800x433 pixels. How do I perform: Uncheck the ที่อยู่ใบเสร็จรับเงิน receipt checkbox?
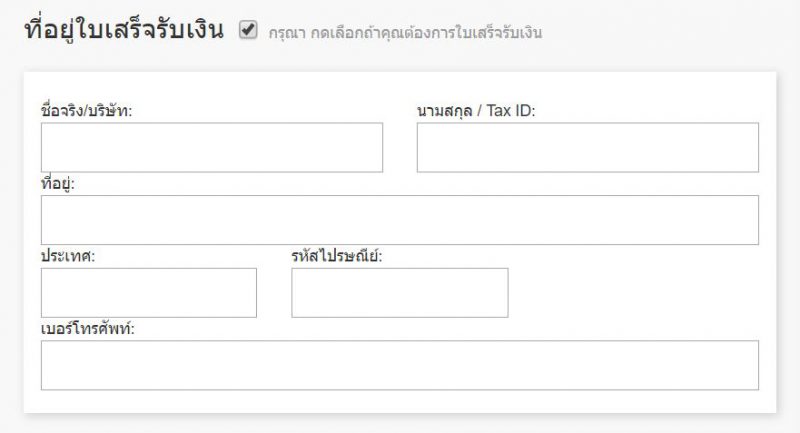point(248,31)
